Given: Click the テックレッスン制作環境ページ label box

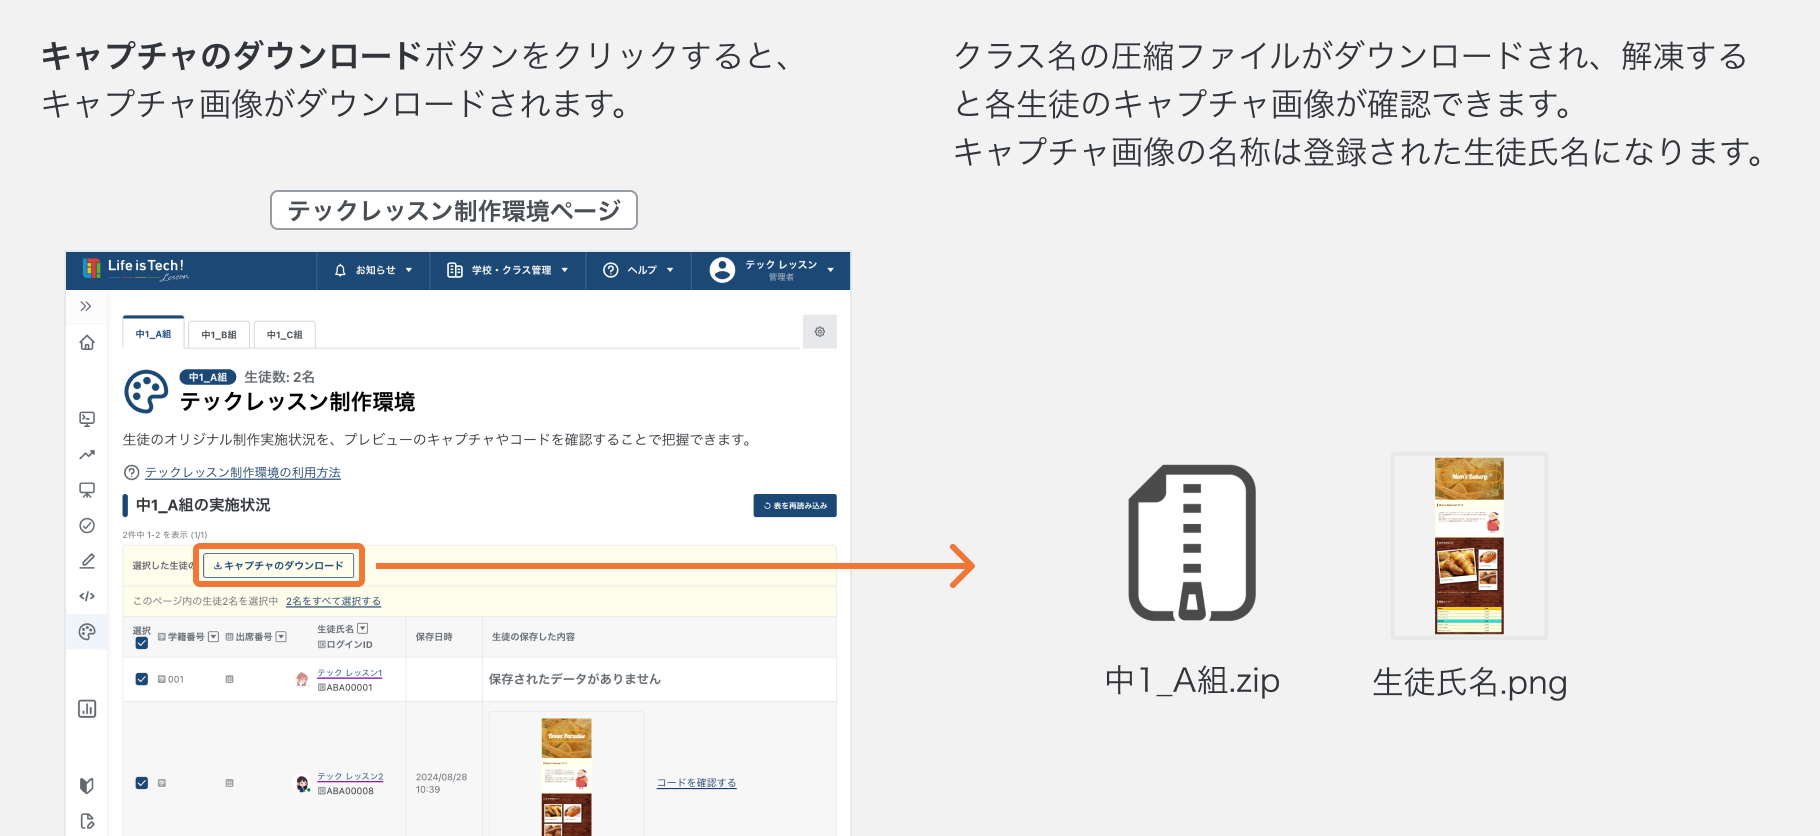Looking at the screenshot, I should click(x=454, y=210).
